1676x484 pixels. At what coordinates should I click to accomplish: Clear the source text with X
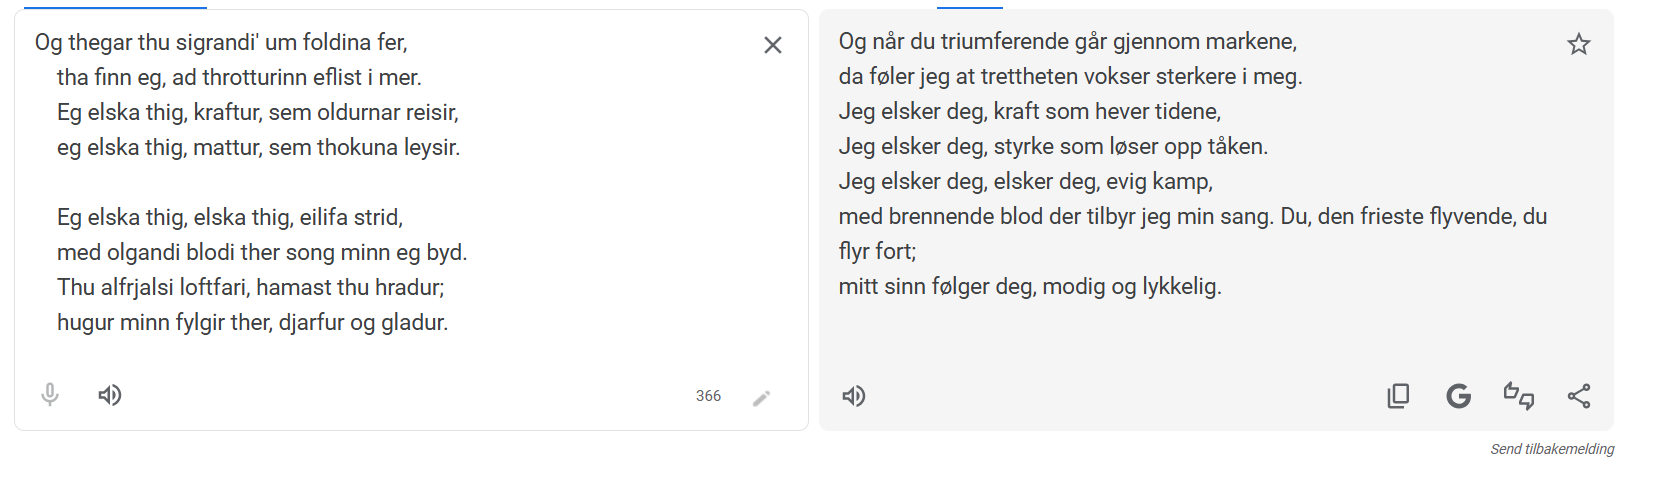pyautogui.click(x=772, y=45)
